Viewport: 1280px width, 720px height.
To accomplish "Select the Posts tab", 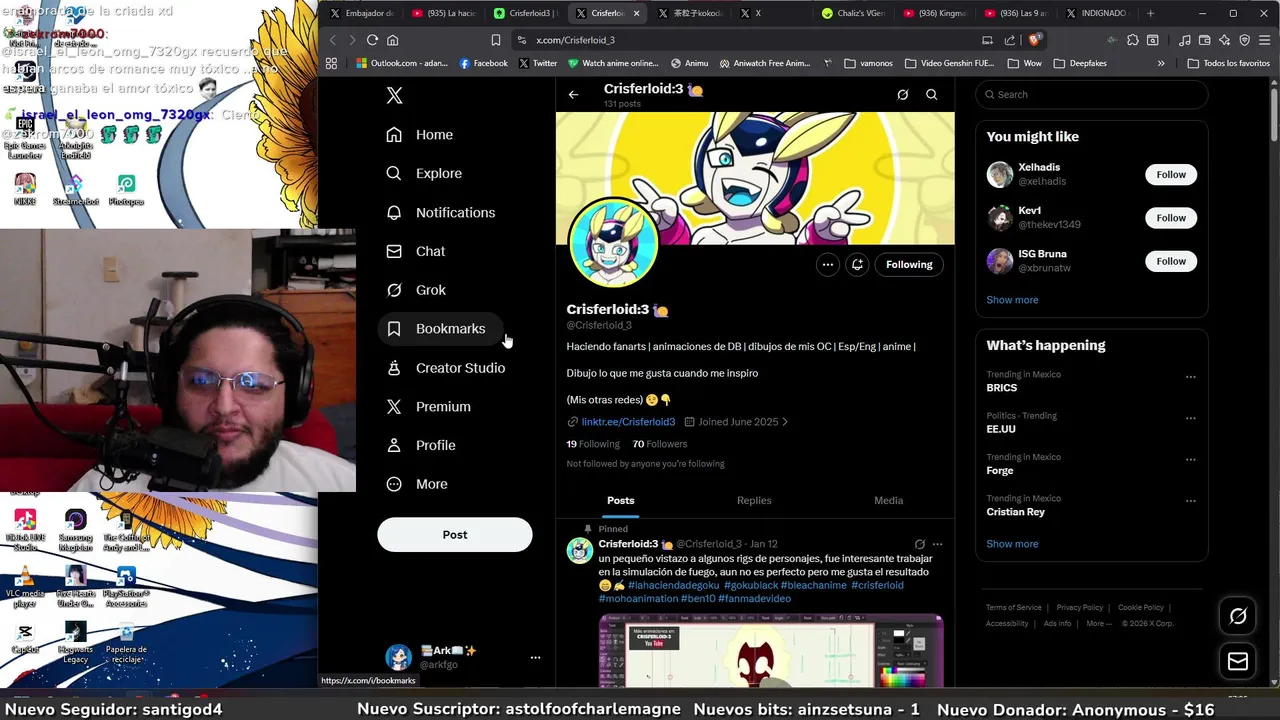I will [x=621, y=500].
